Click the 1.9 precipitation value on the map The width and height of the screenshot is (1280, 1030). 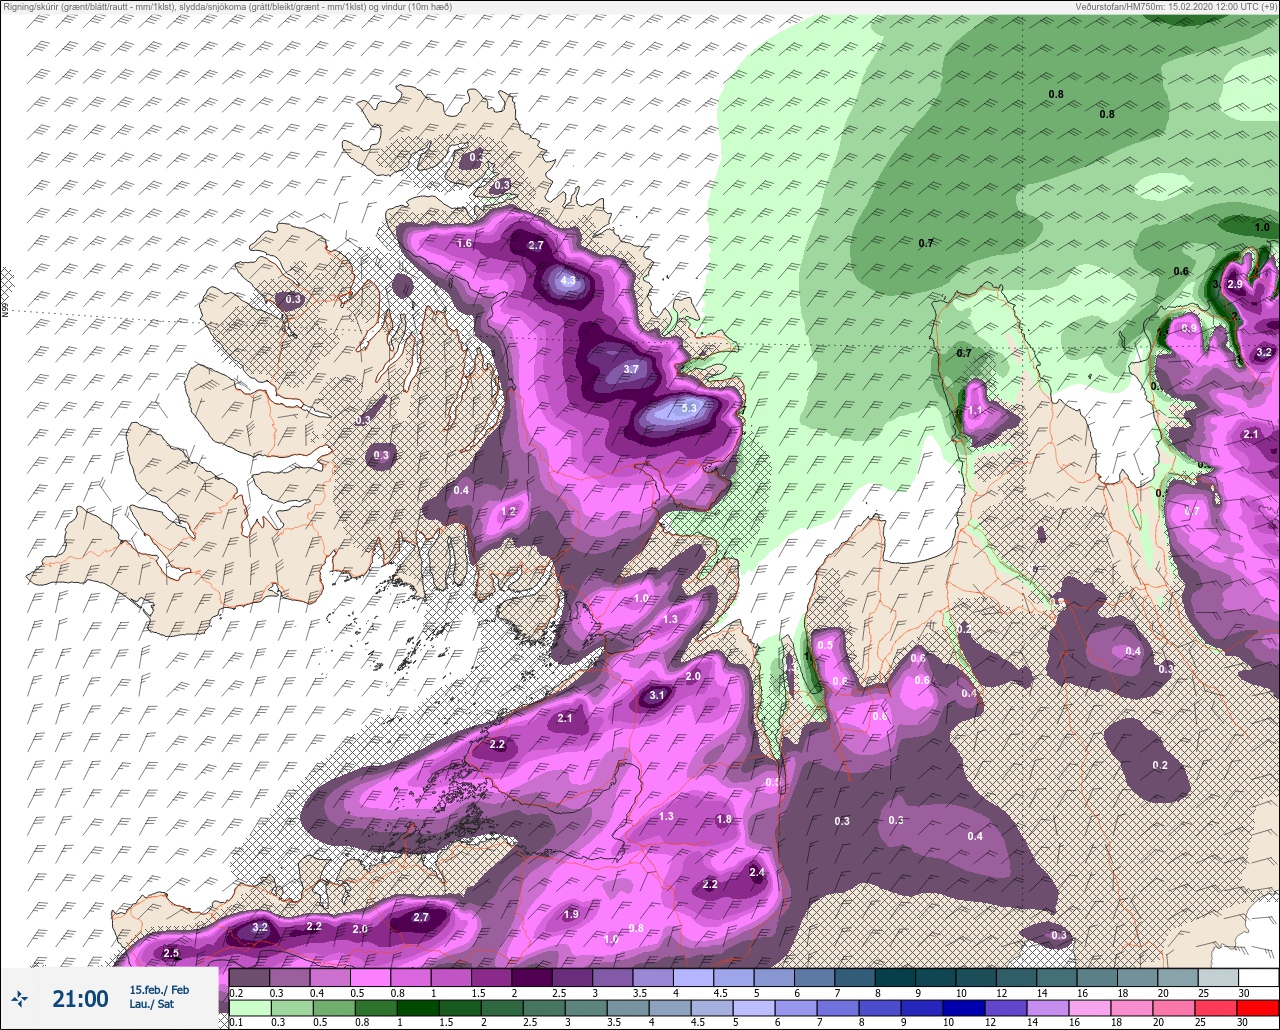coord(571,914)
